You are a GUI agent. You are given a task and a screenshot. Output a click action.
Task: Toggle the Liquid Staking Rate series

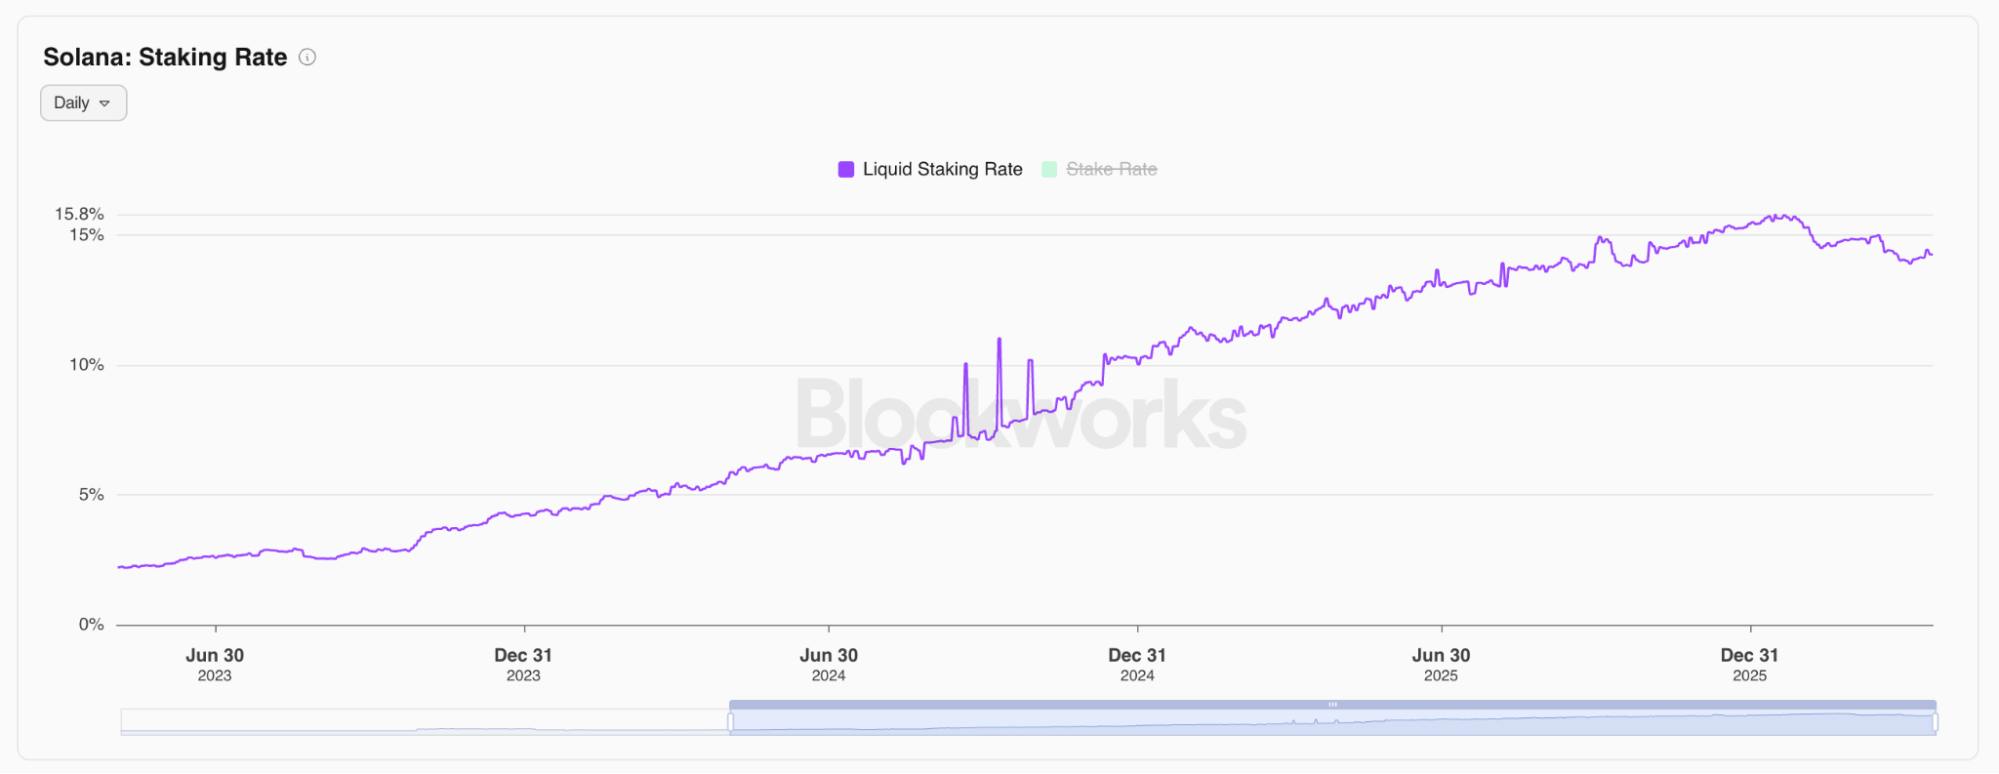pos(942,169)
